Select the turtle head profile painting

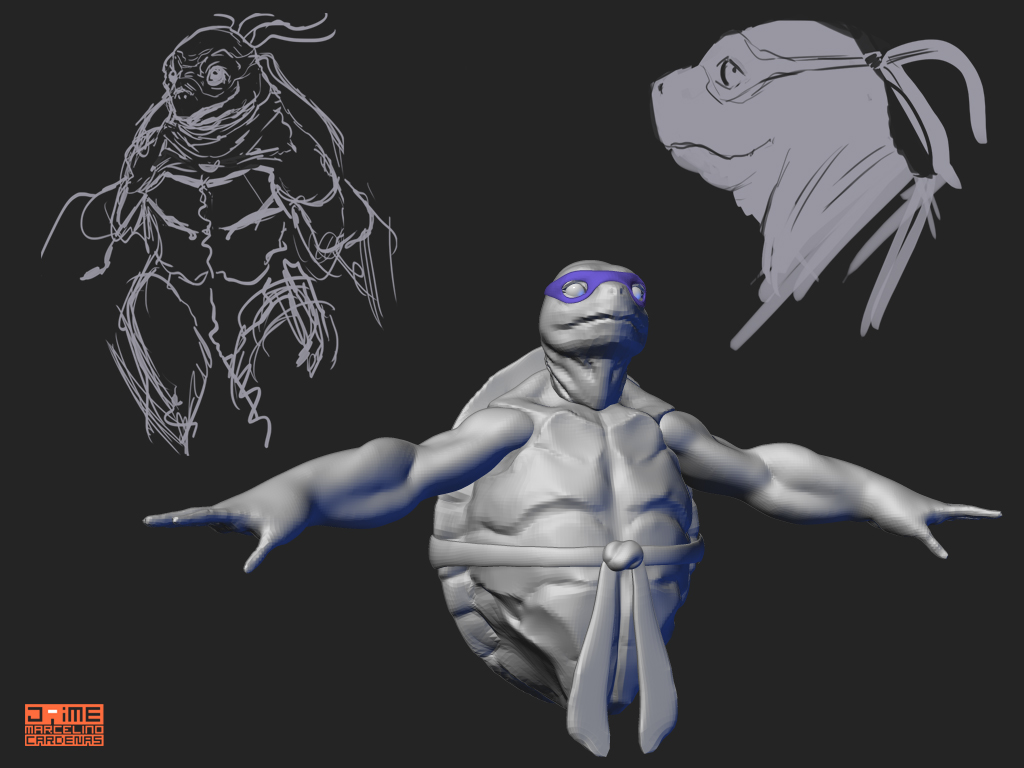point(820,183)
